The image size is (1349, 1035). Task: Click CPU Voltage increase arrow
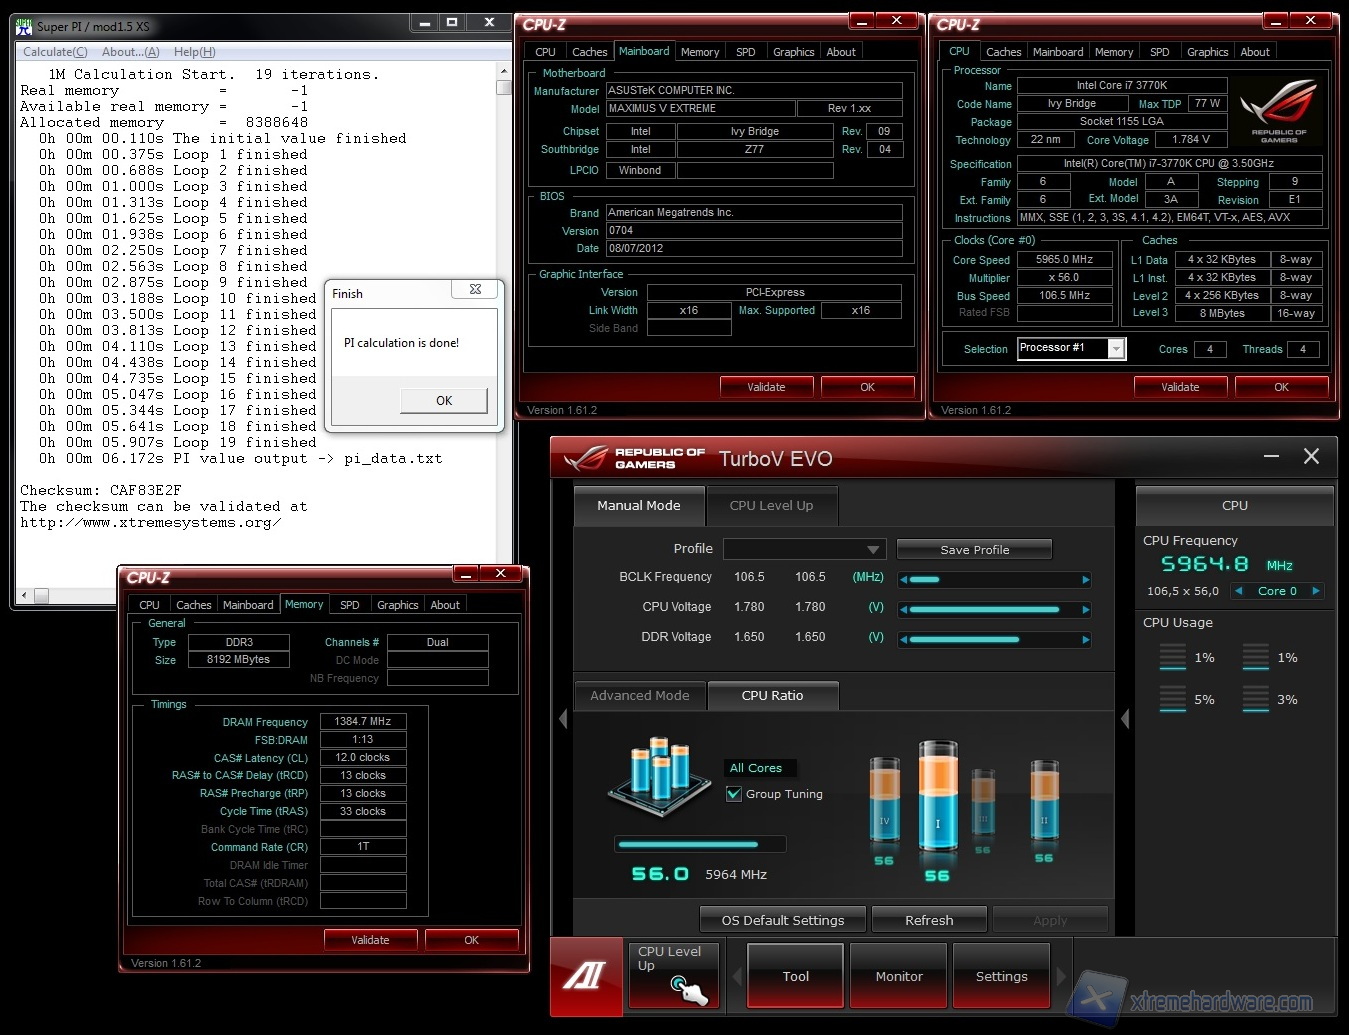pyautogui.click(x=1085, y=610)
